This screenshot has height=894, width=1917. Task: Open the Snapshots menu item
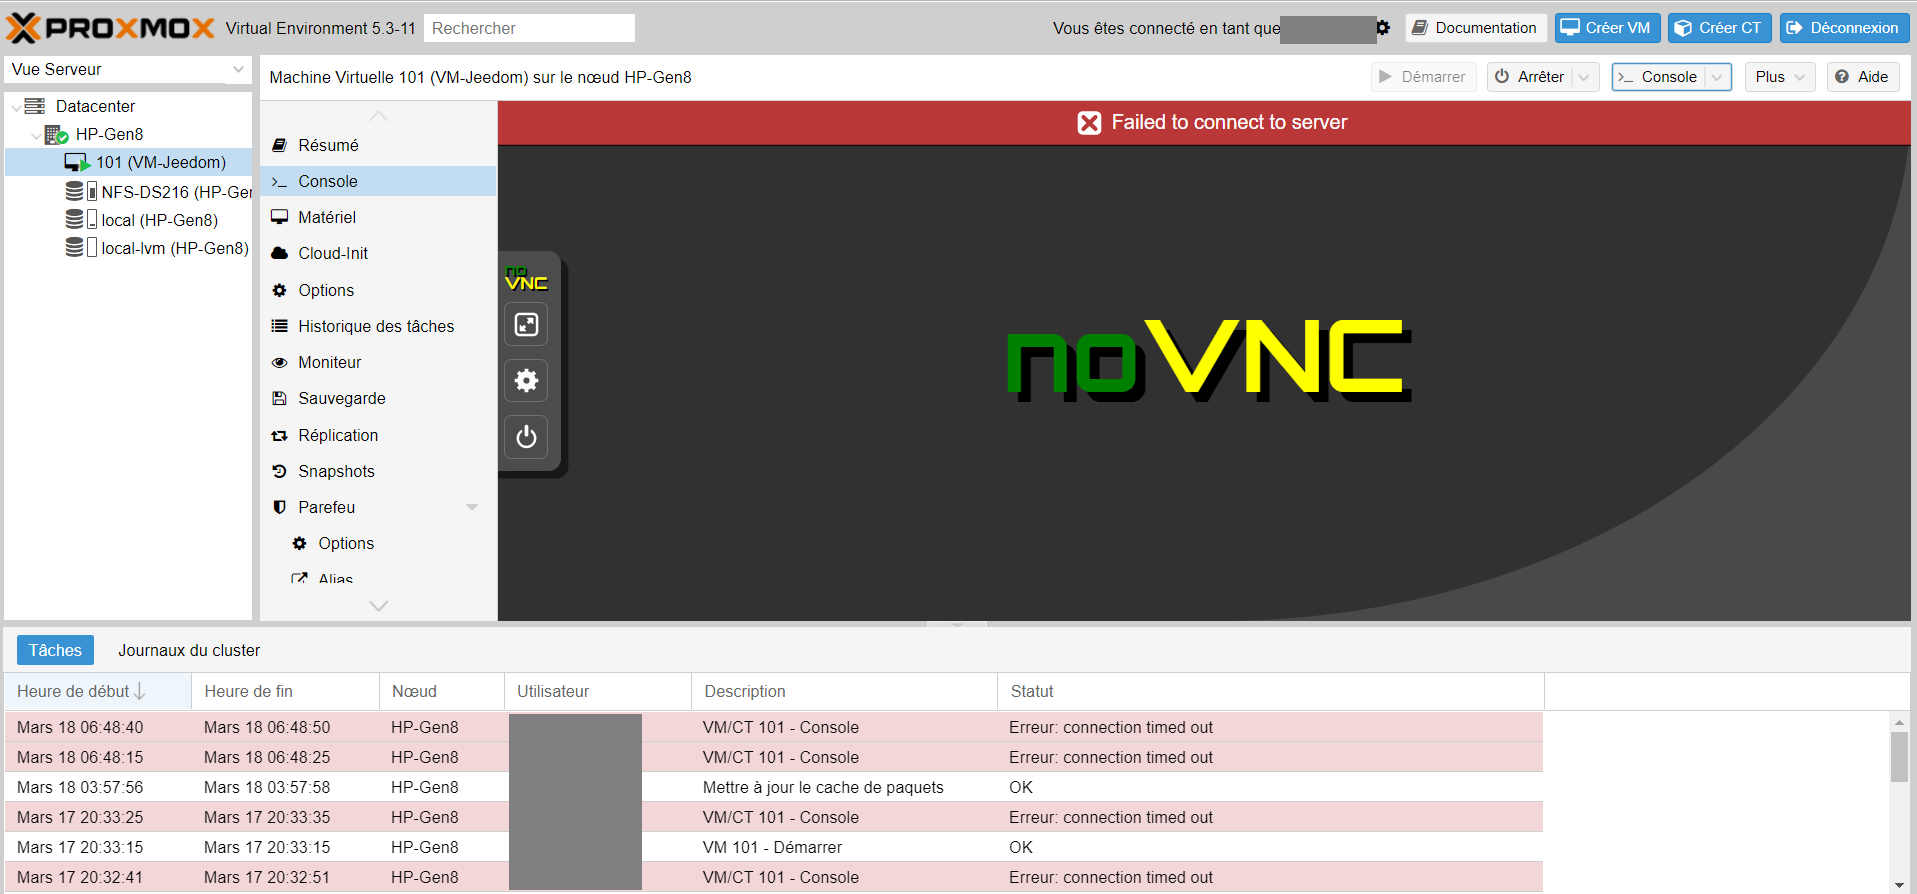pos(378,471)
